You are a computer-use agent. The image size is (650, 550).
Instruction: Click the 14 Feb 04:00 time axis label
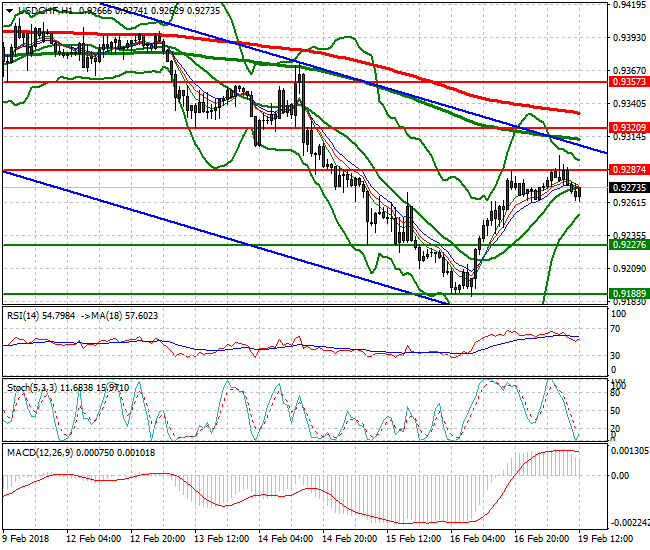pos(286,539)
